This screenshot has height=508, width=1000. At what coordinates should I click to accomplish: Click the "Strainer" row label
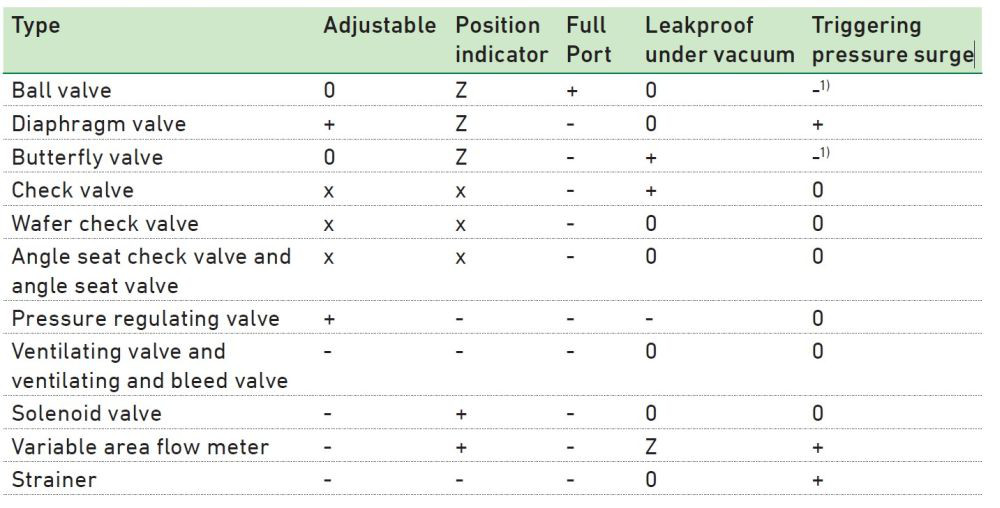pos(54,479)
